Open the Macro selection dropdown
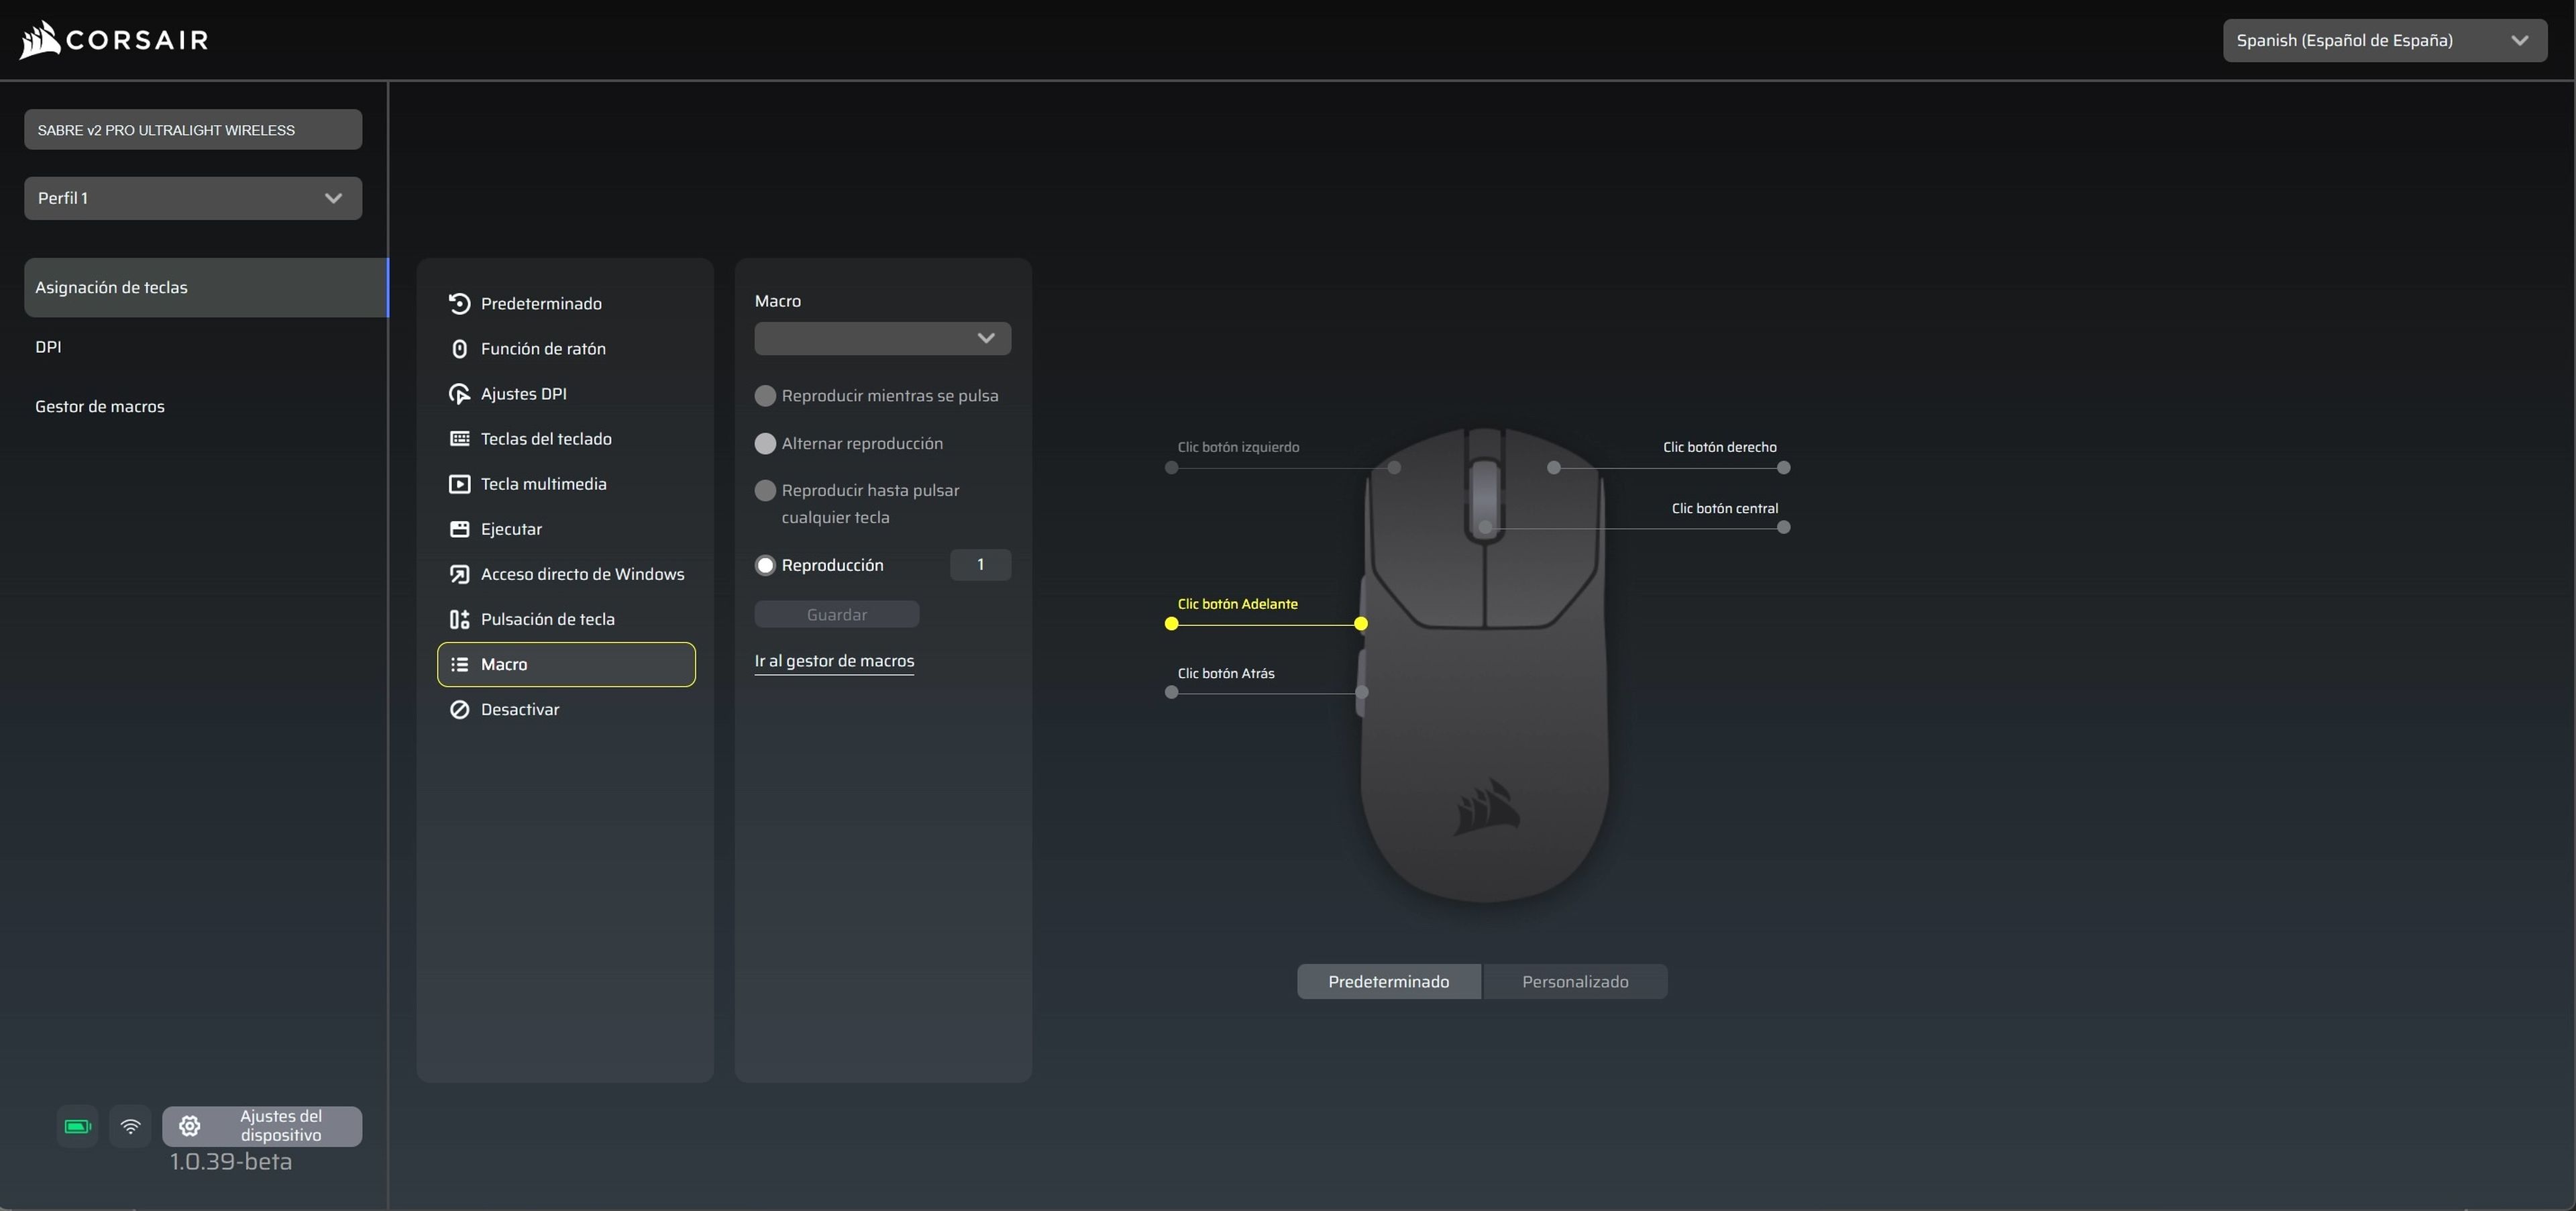This screenshot has width=2576, height=1211. click(x=881, y=338)
